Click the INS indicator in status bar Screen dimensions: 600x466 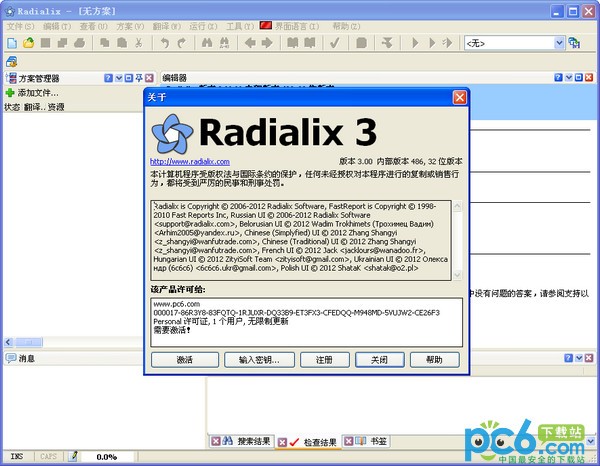[16, 456]
